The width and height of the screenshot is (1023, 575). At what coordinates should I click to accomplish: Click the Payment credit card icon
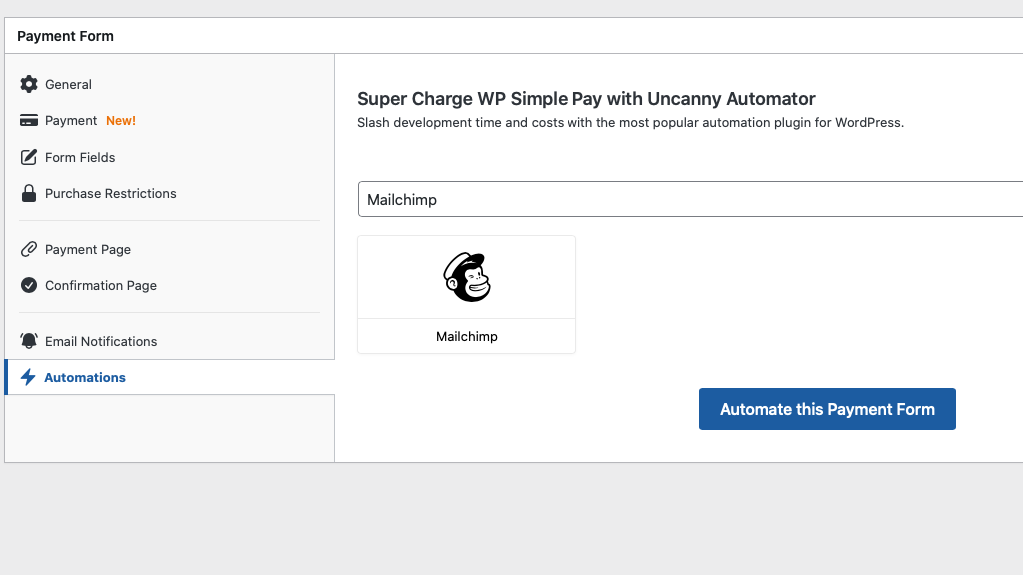click(x=28, y=121)
